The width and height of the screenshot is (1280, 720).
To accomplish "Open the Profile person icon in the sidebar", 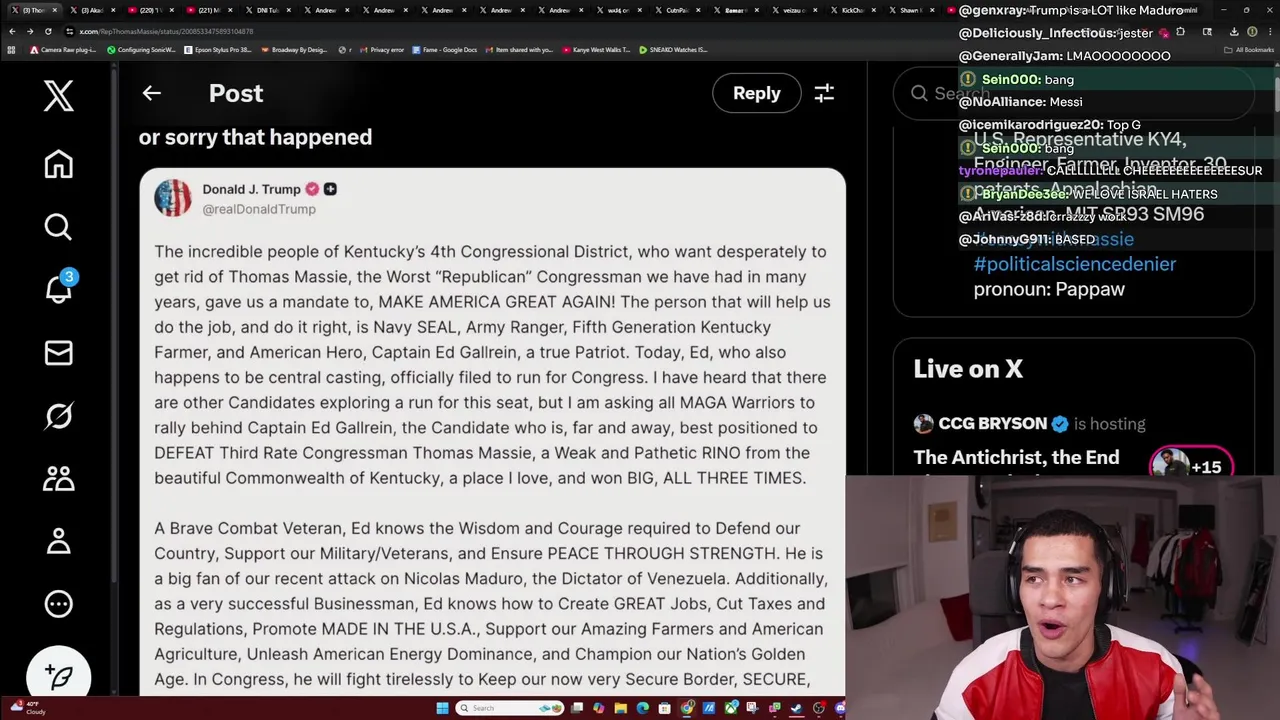I will click(58, 541).
